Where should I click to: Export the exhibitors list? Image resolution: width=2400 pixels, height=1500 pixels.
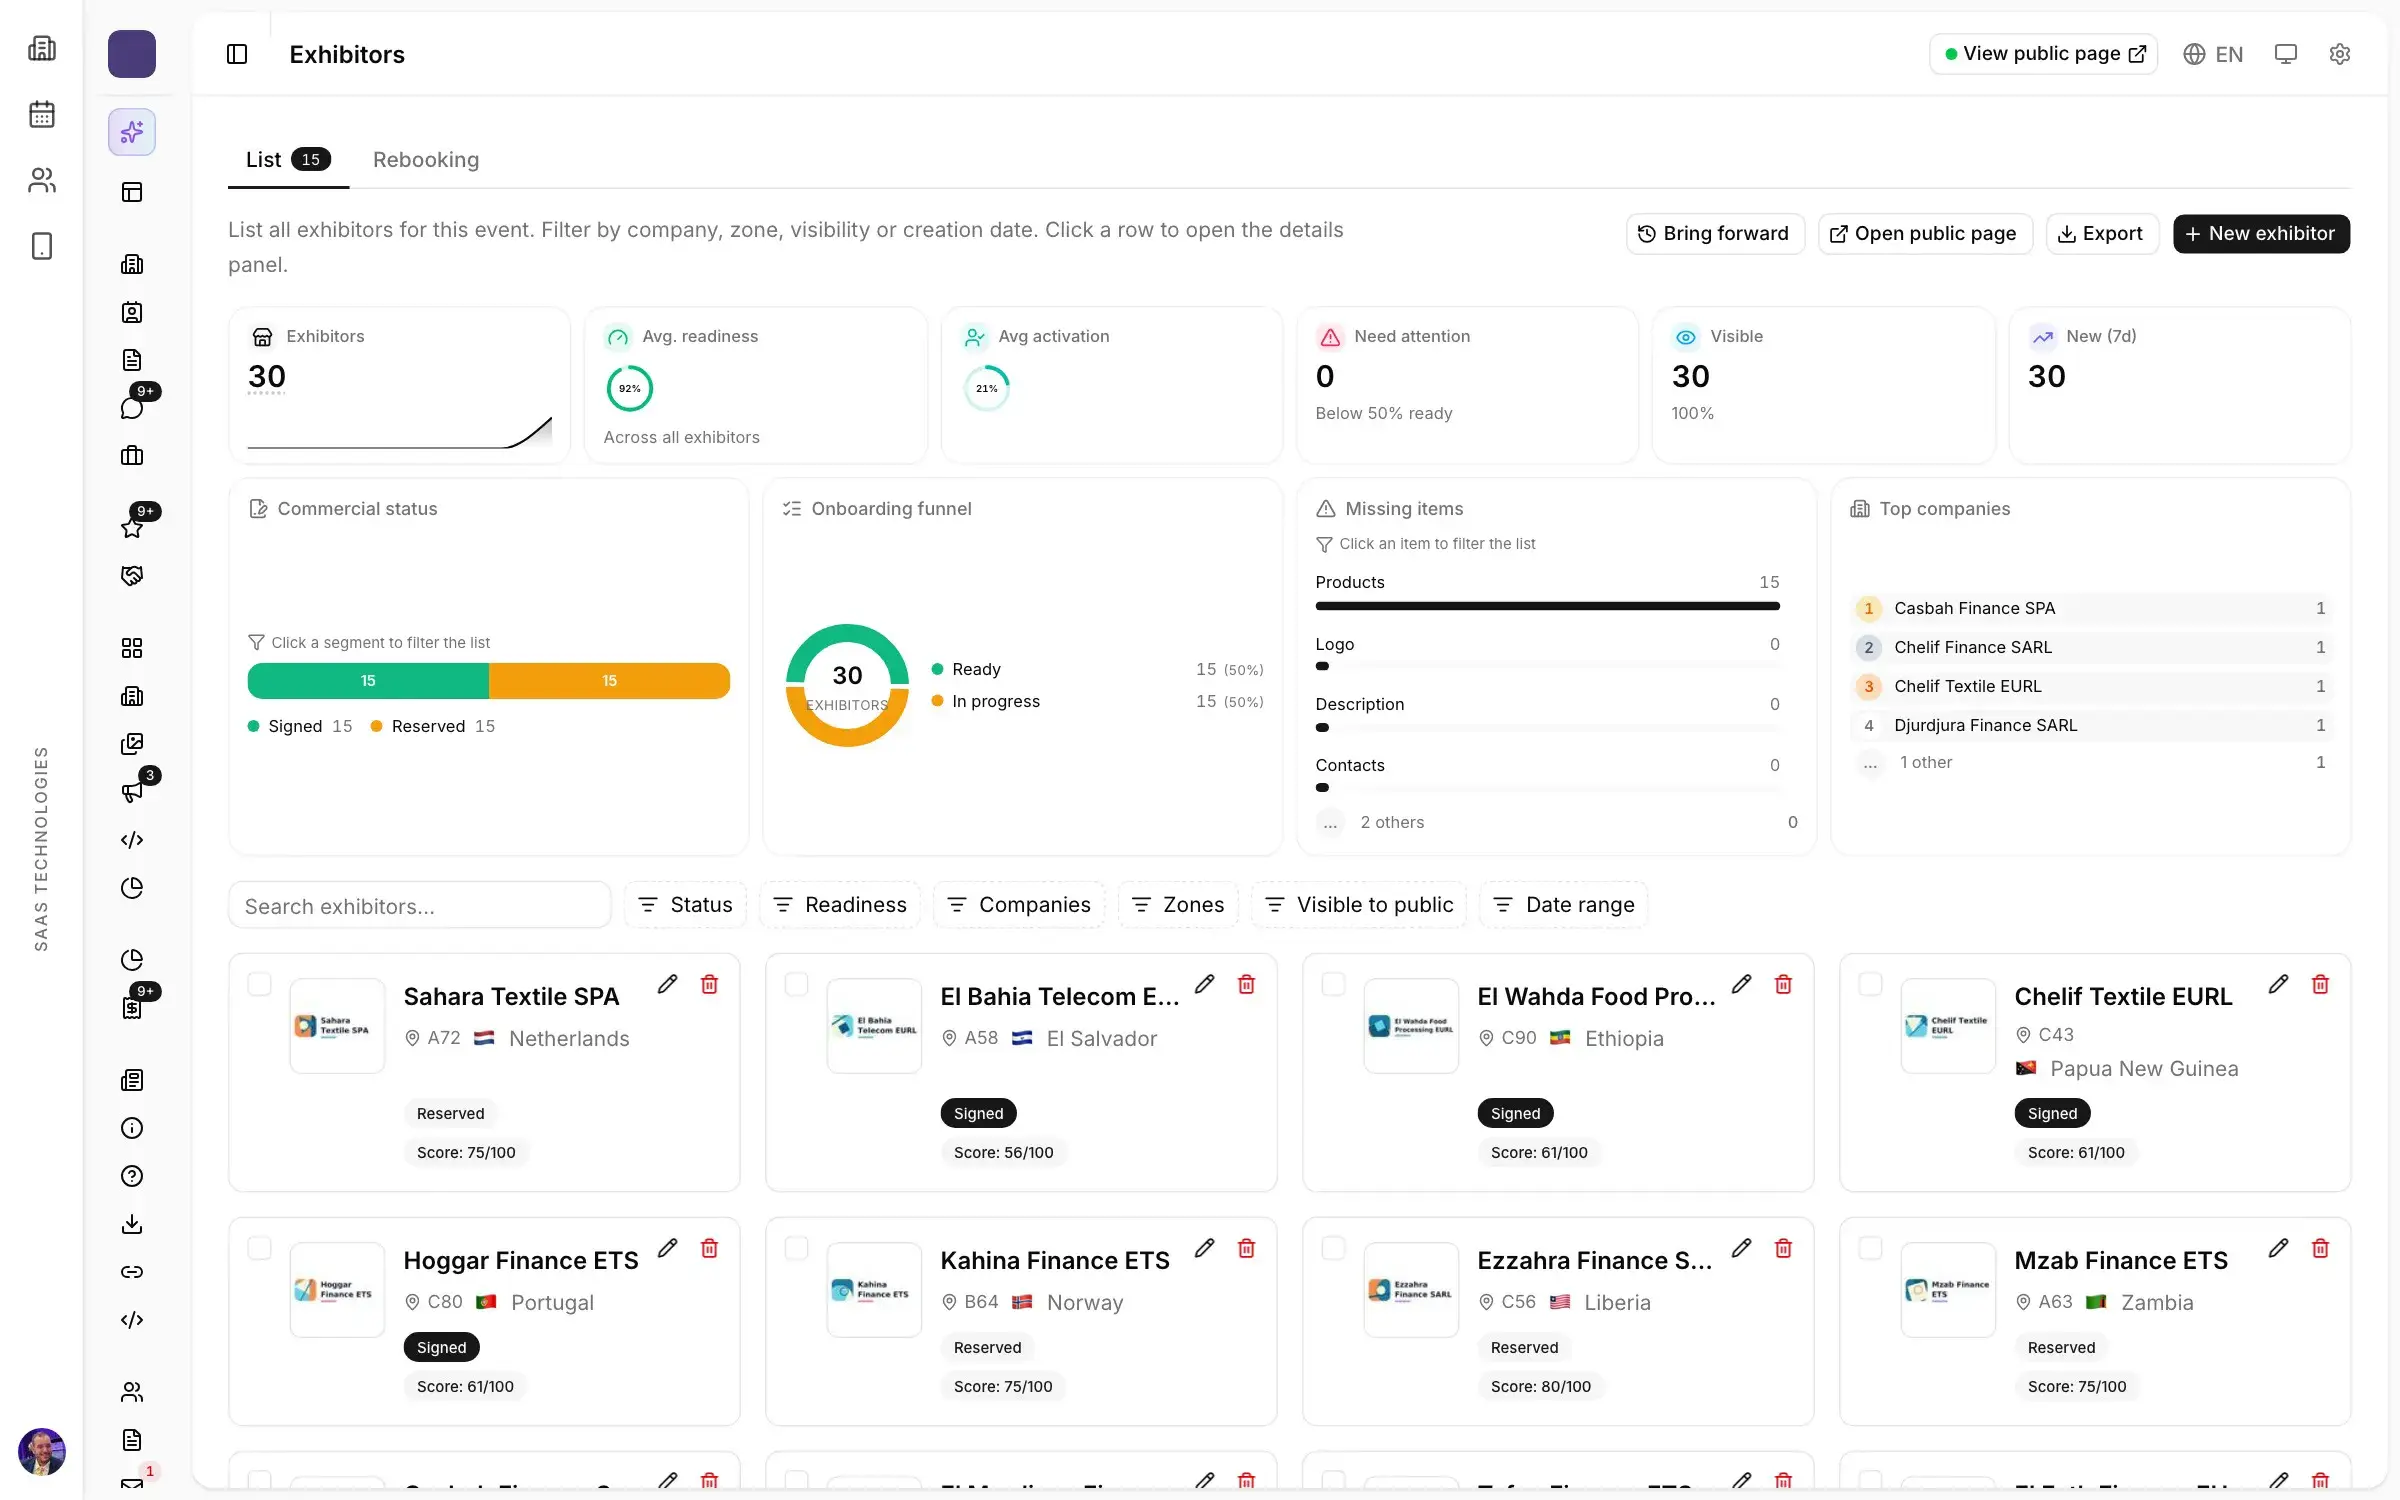pos(2101,234)
